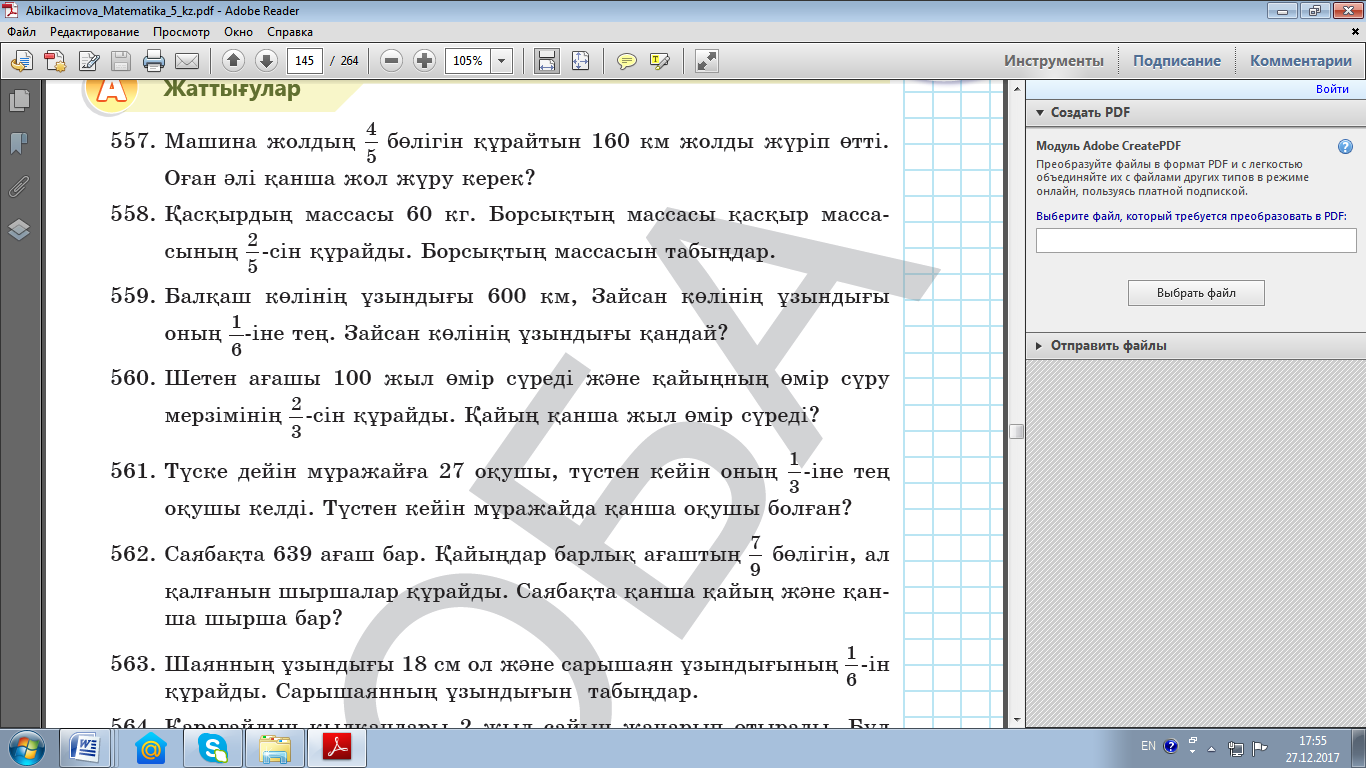Click the edit/sign document toolbar icon

tap(88, 61)
